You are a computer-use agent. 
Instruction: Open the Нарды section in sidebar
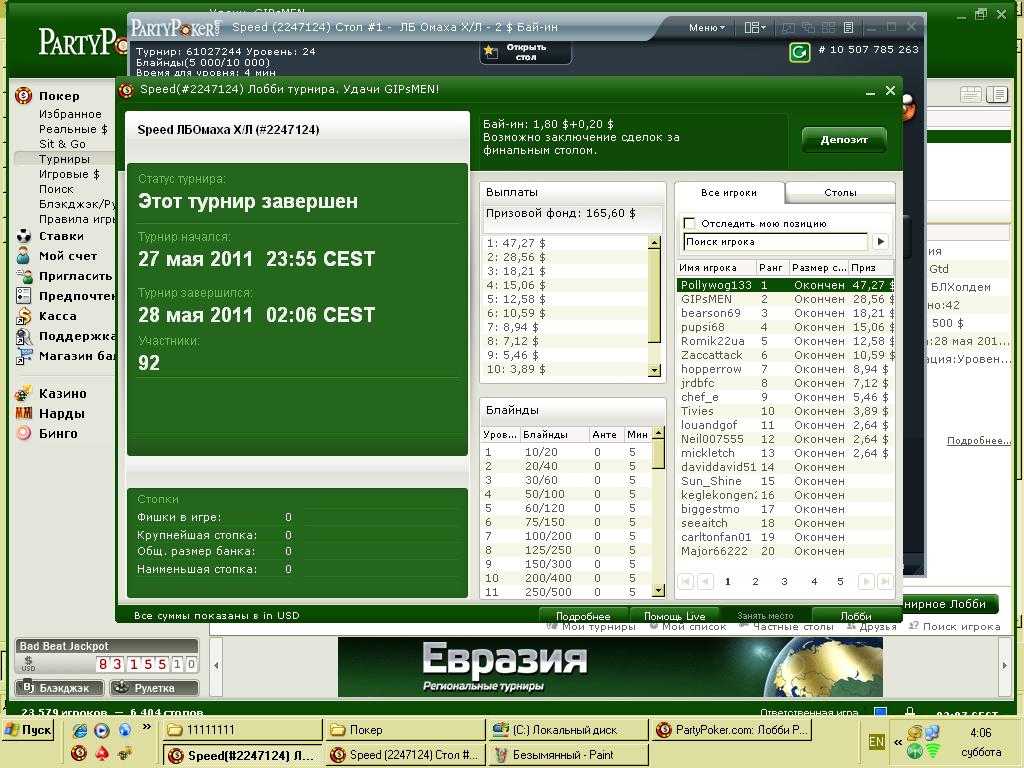(61, 413)
